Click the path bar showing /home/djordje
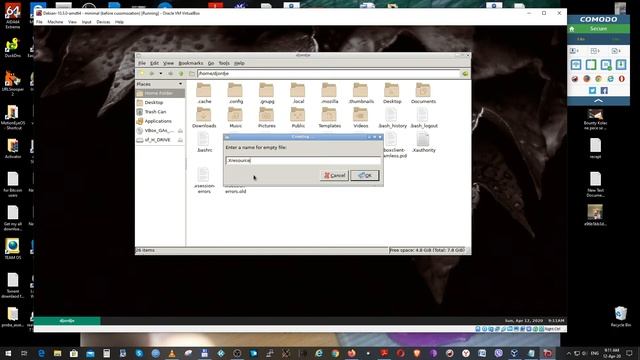This screenshot has height=360, width=640. click(329, 73)
